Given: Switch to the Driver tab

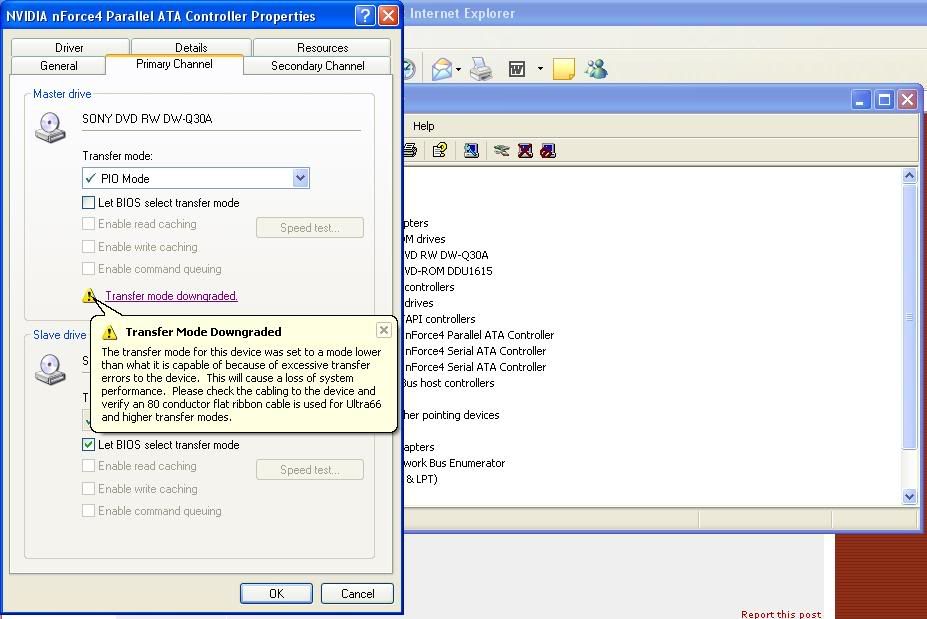Looking at the screenshot, I should [x=70, y=47].
